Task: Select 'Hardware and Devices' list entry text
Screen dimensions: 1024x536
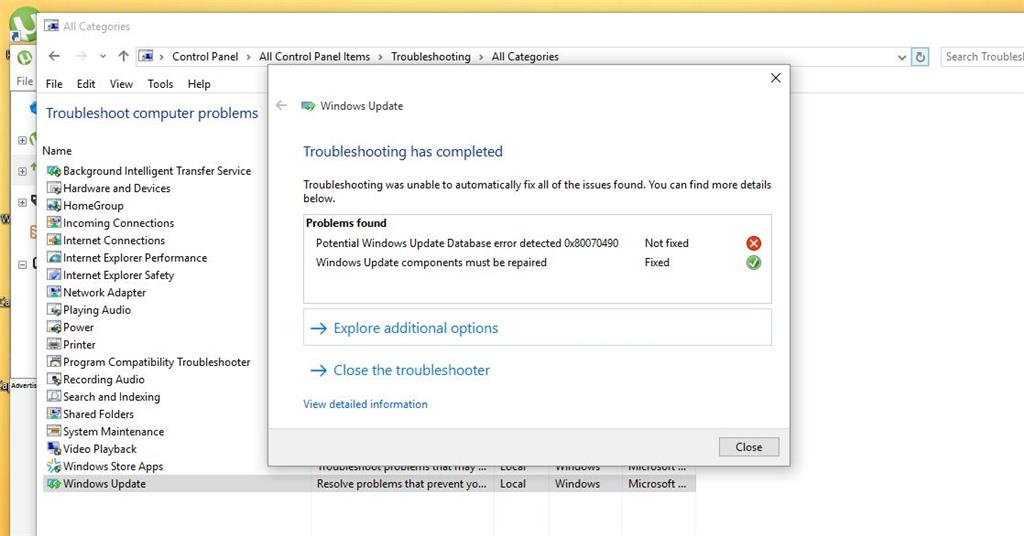Action: coord(117,188)
